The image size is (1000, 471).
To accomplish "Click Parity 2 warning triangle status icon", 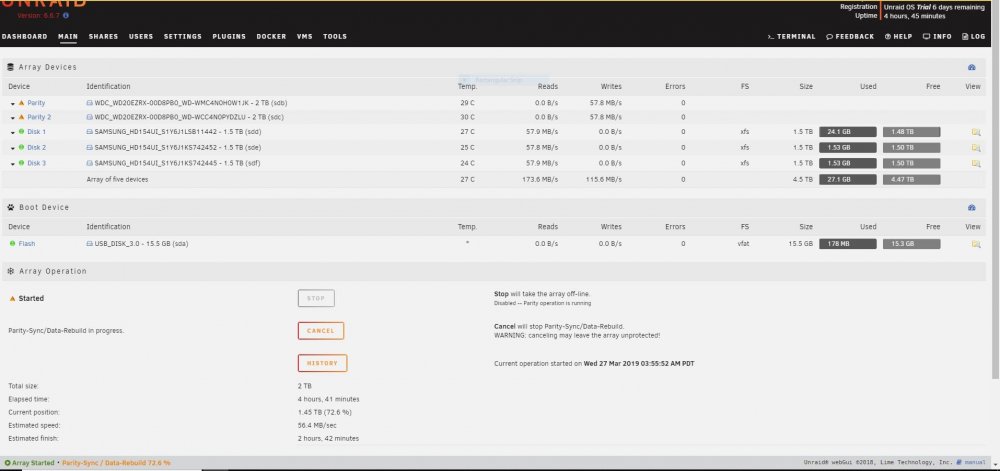I will click(21, 117).
